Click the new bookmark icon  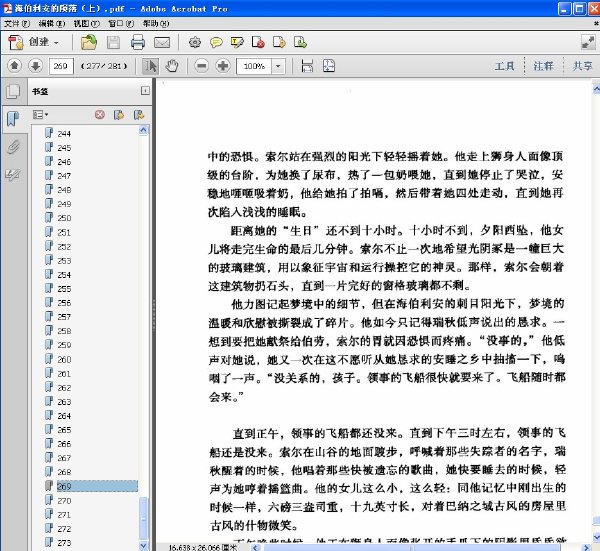(x=119, y=114)
